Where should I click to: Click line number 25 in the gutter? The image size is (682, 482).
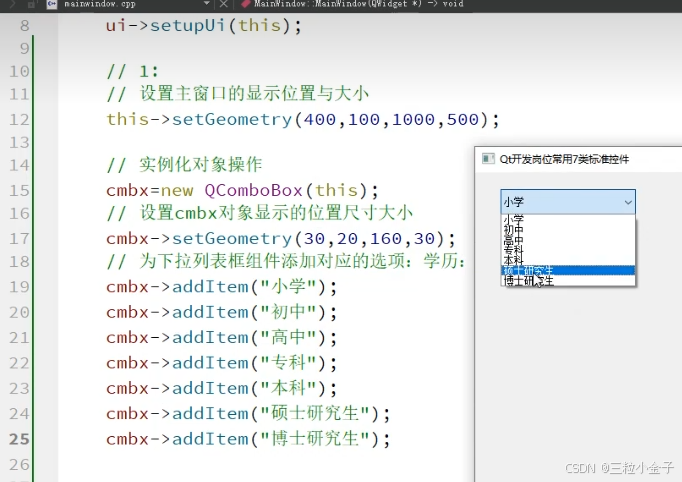[x=19, y=439]
